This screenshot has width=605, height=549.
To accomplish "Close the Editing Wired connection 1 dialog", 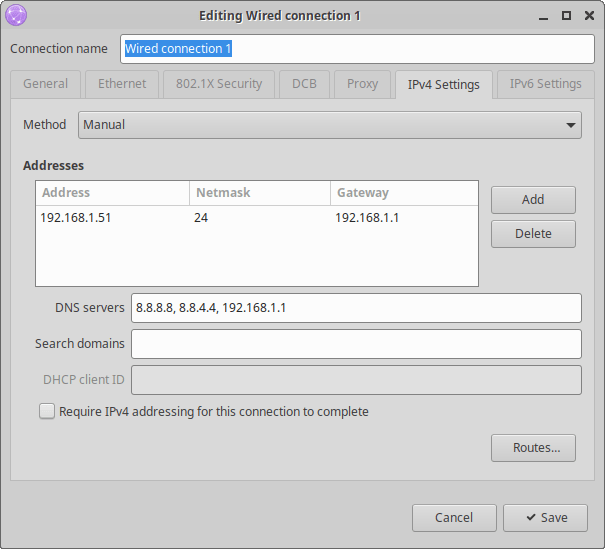I will (589, 15).
